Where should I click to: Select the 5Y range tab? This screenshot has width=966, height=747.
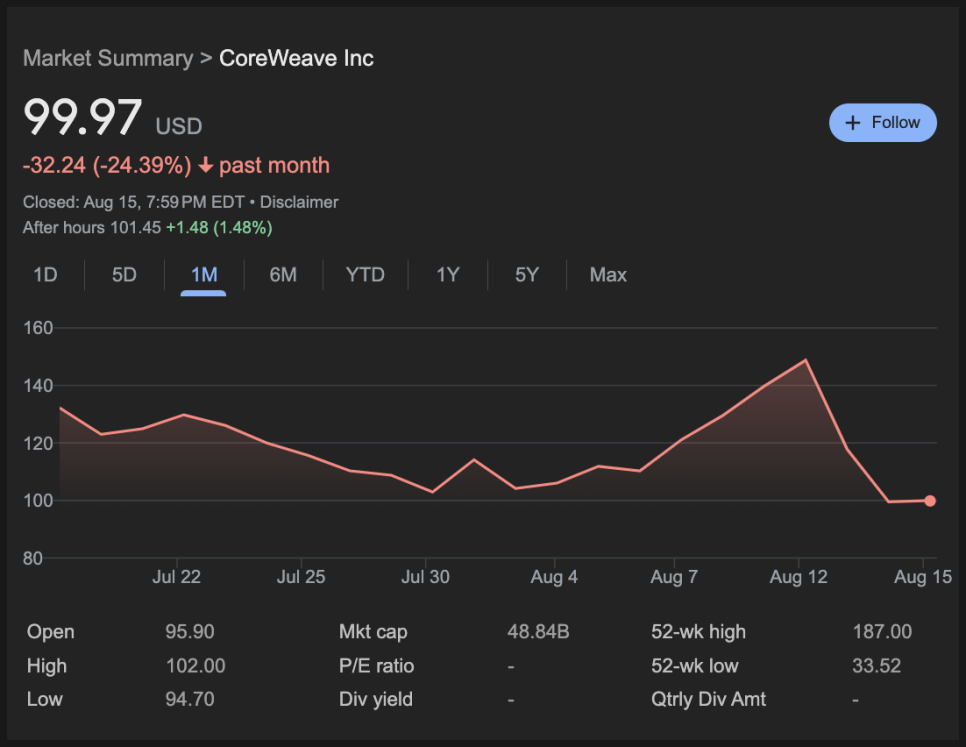point(527,275)
